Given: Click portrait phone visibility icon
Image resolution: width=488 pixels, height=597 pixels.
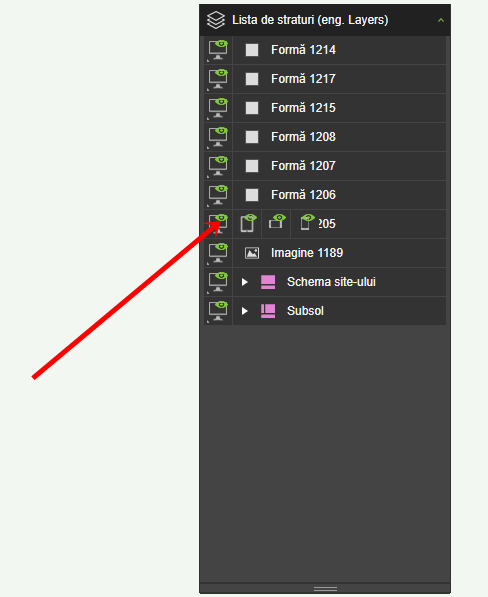Looking at the screenshot, I should coord(306,223).
